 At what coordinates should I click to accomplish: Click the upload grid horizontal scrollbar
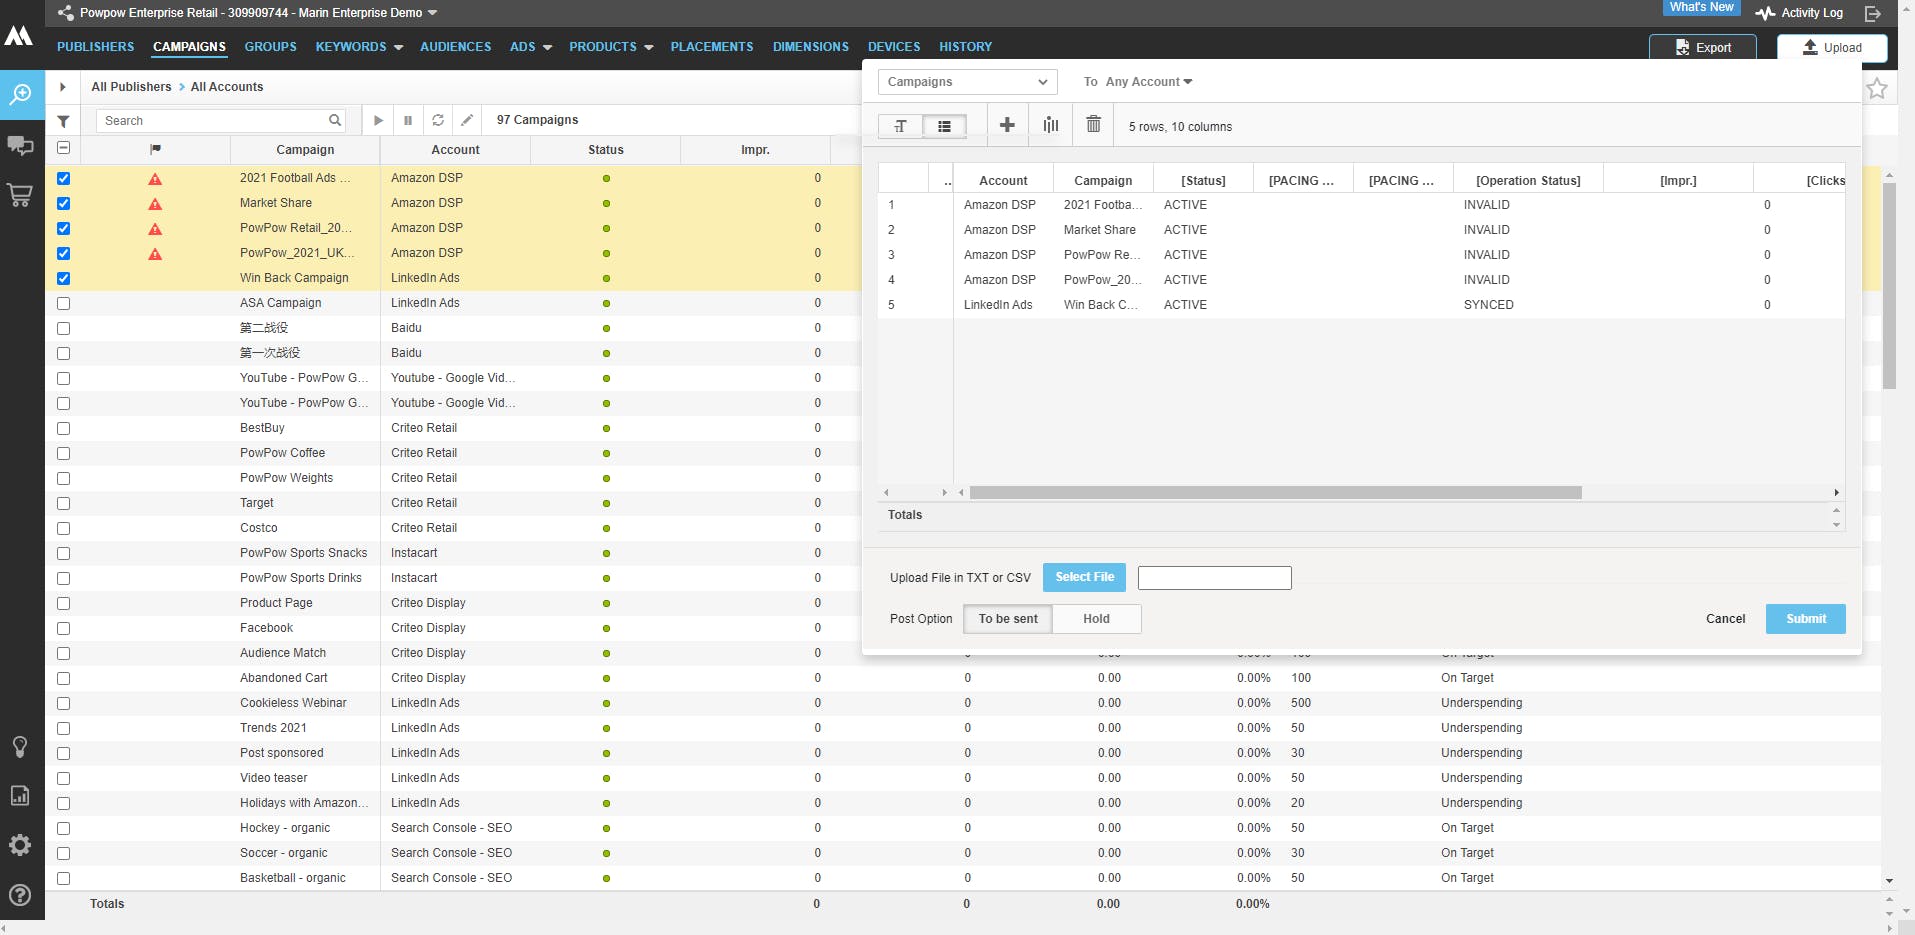(x=1275, y=492)
